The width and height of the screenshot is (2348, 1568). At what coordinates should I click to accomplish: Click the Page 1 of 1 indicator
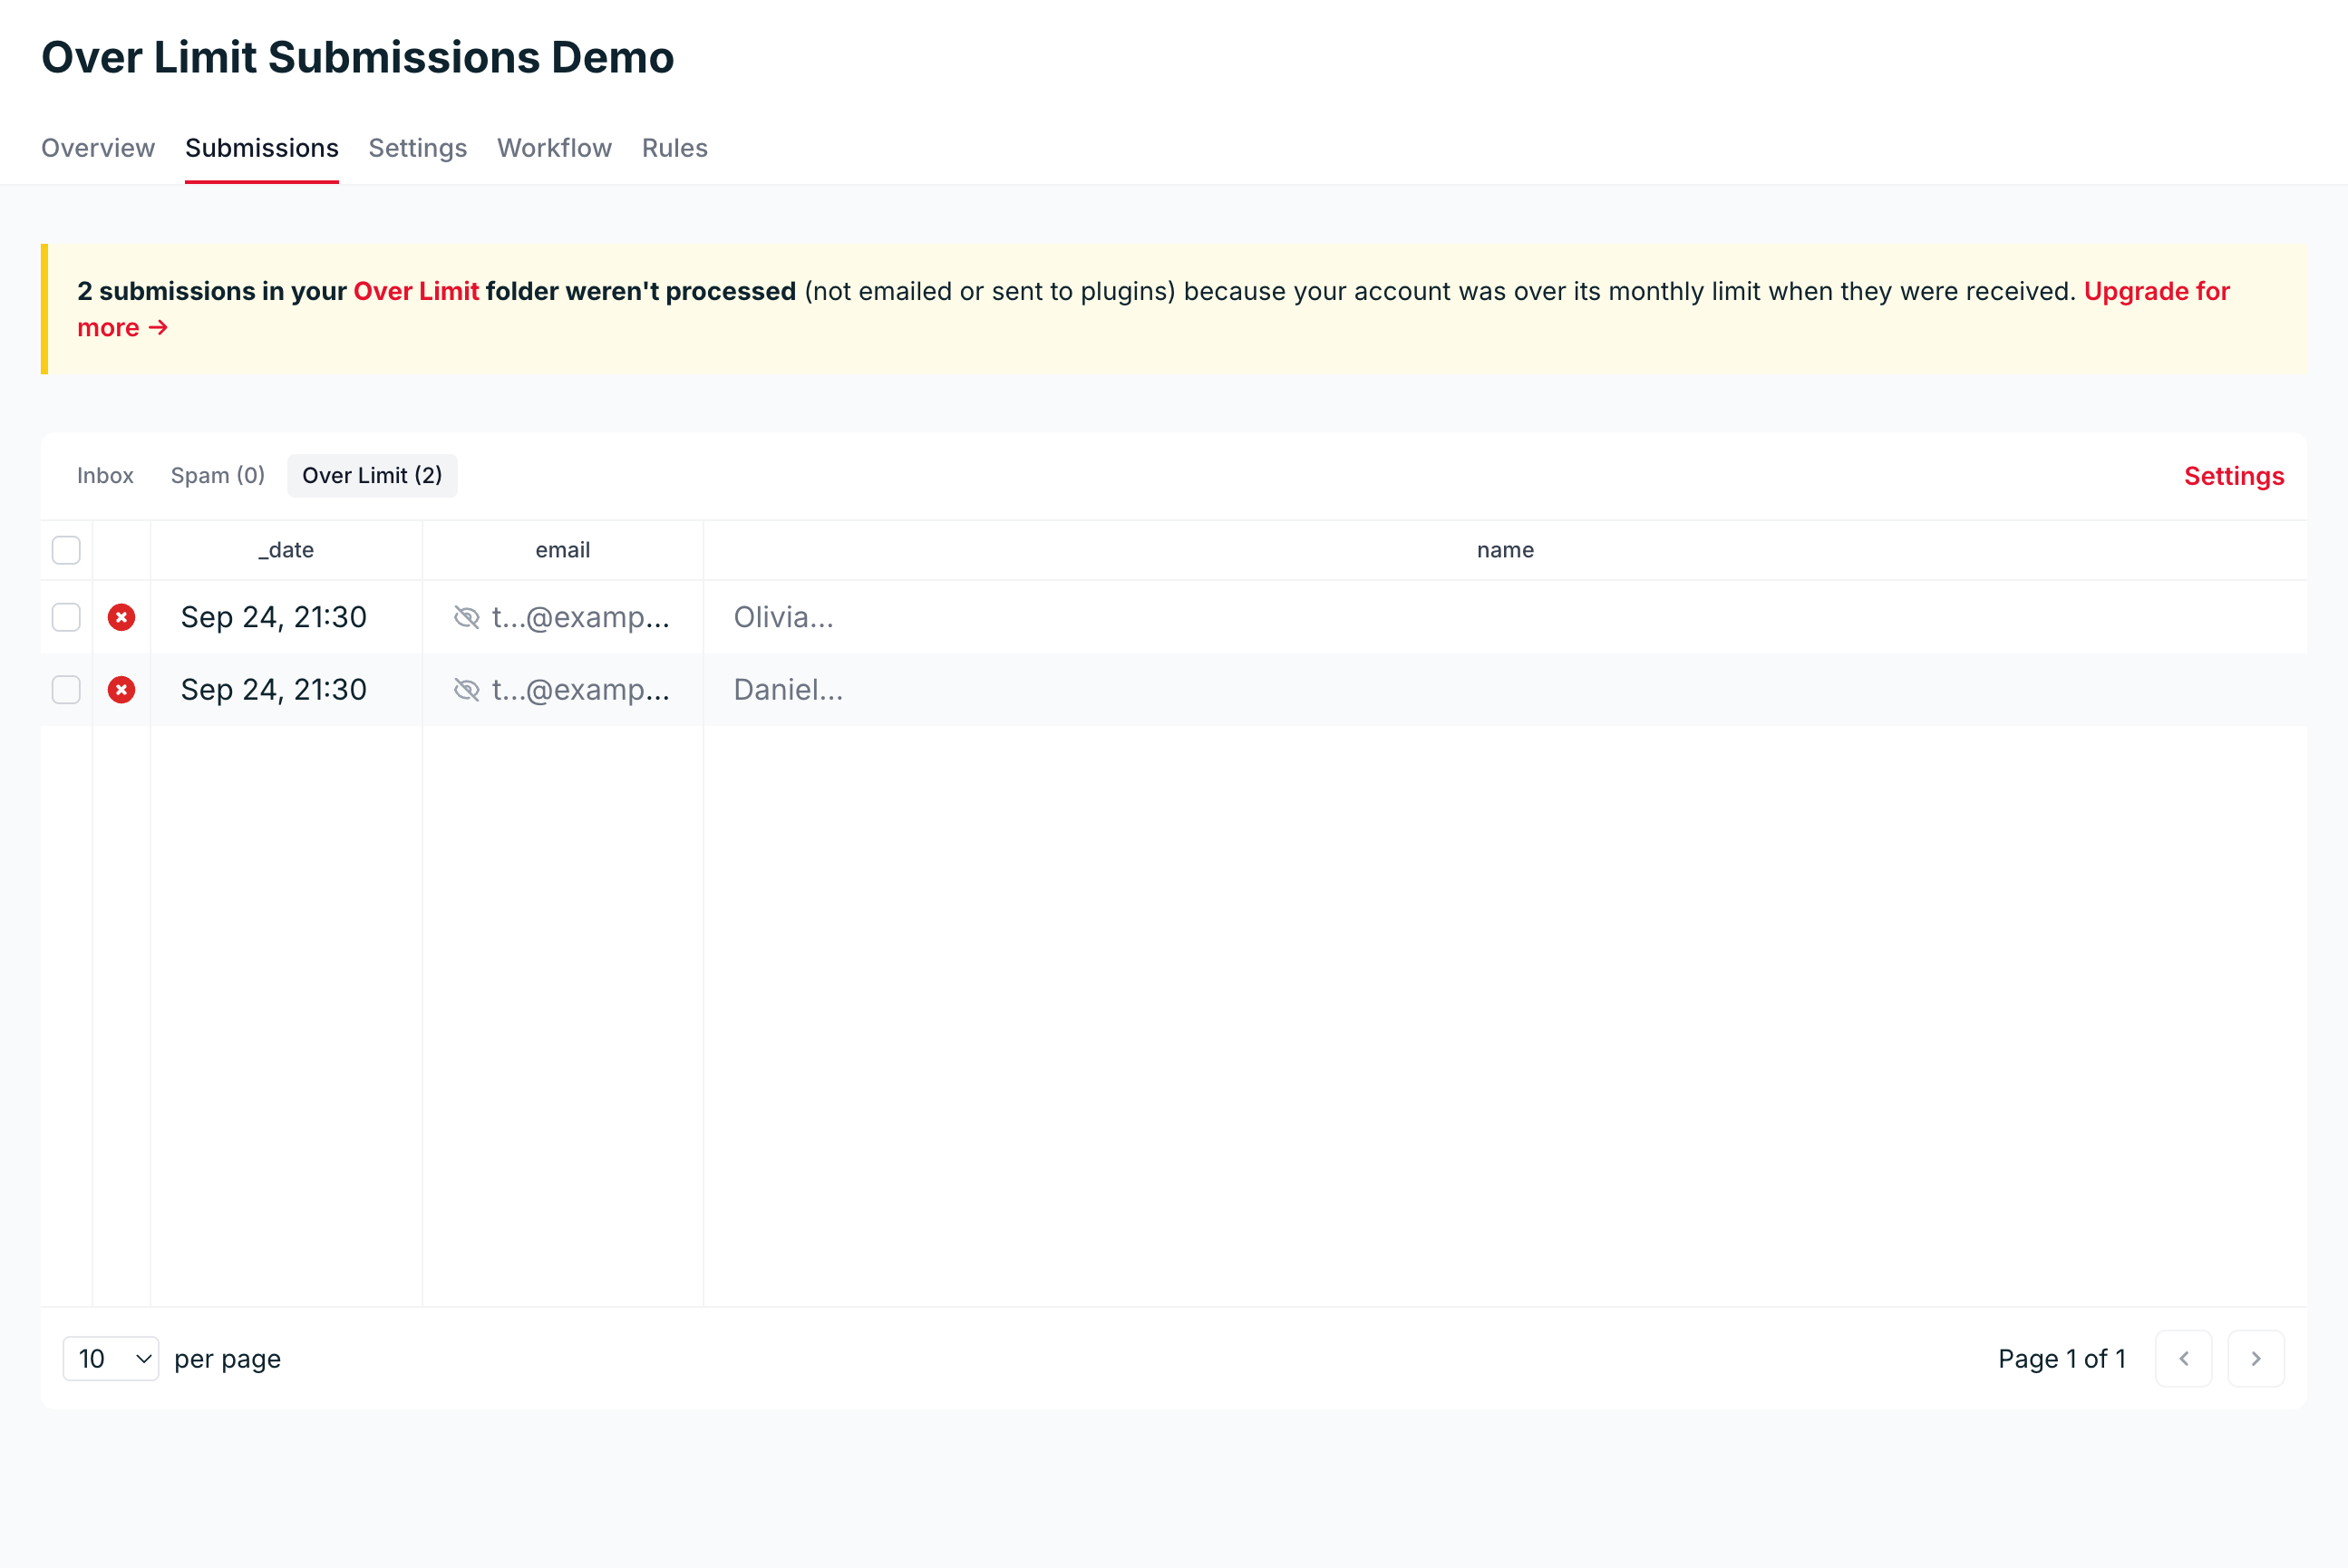point(2062,1358)
